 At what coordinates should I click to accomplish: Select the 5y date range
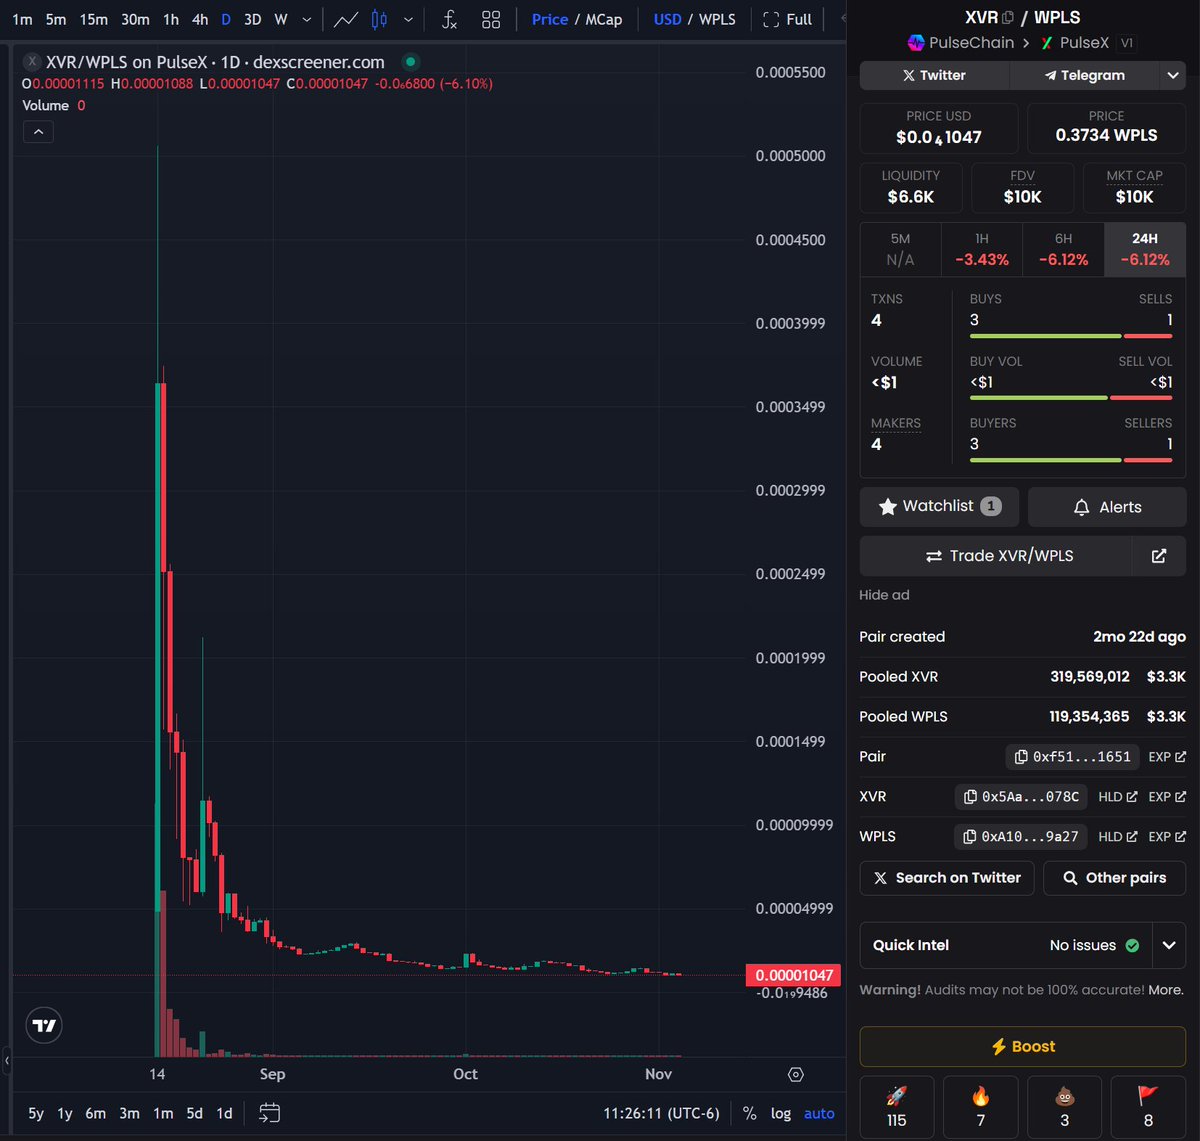pos(36,1113)
